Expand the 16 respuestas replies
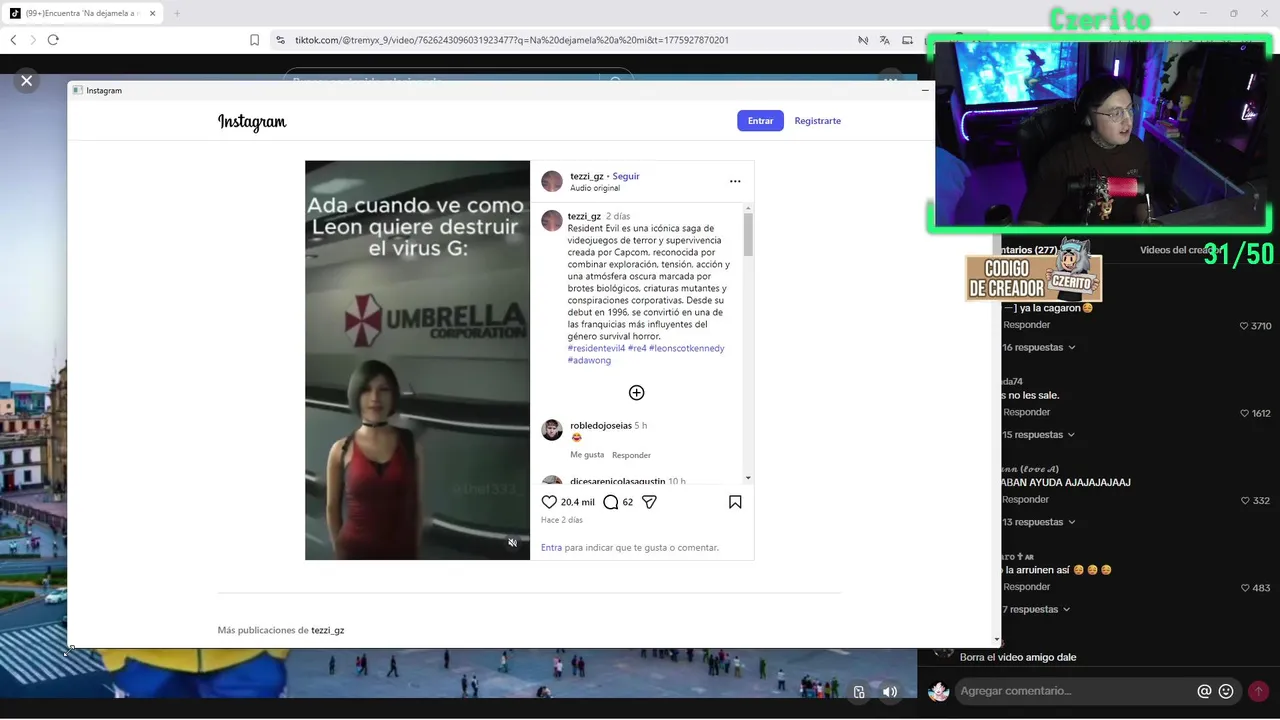Screen dimensions: 1280x720 1040,347
